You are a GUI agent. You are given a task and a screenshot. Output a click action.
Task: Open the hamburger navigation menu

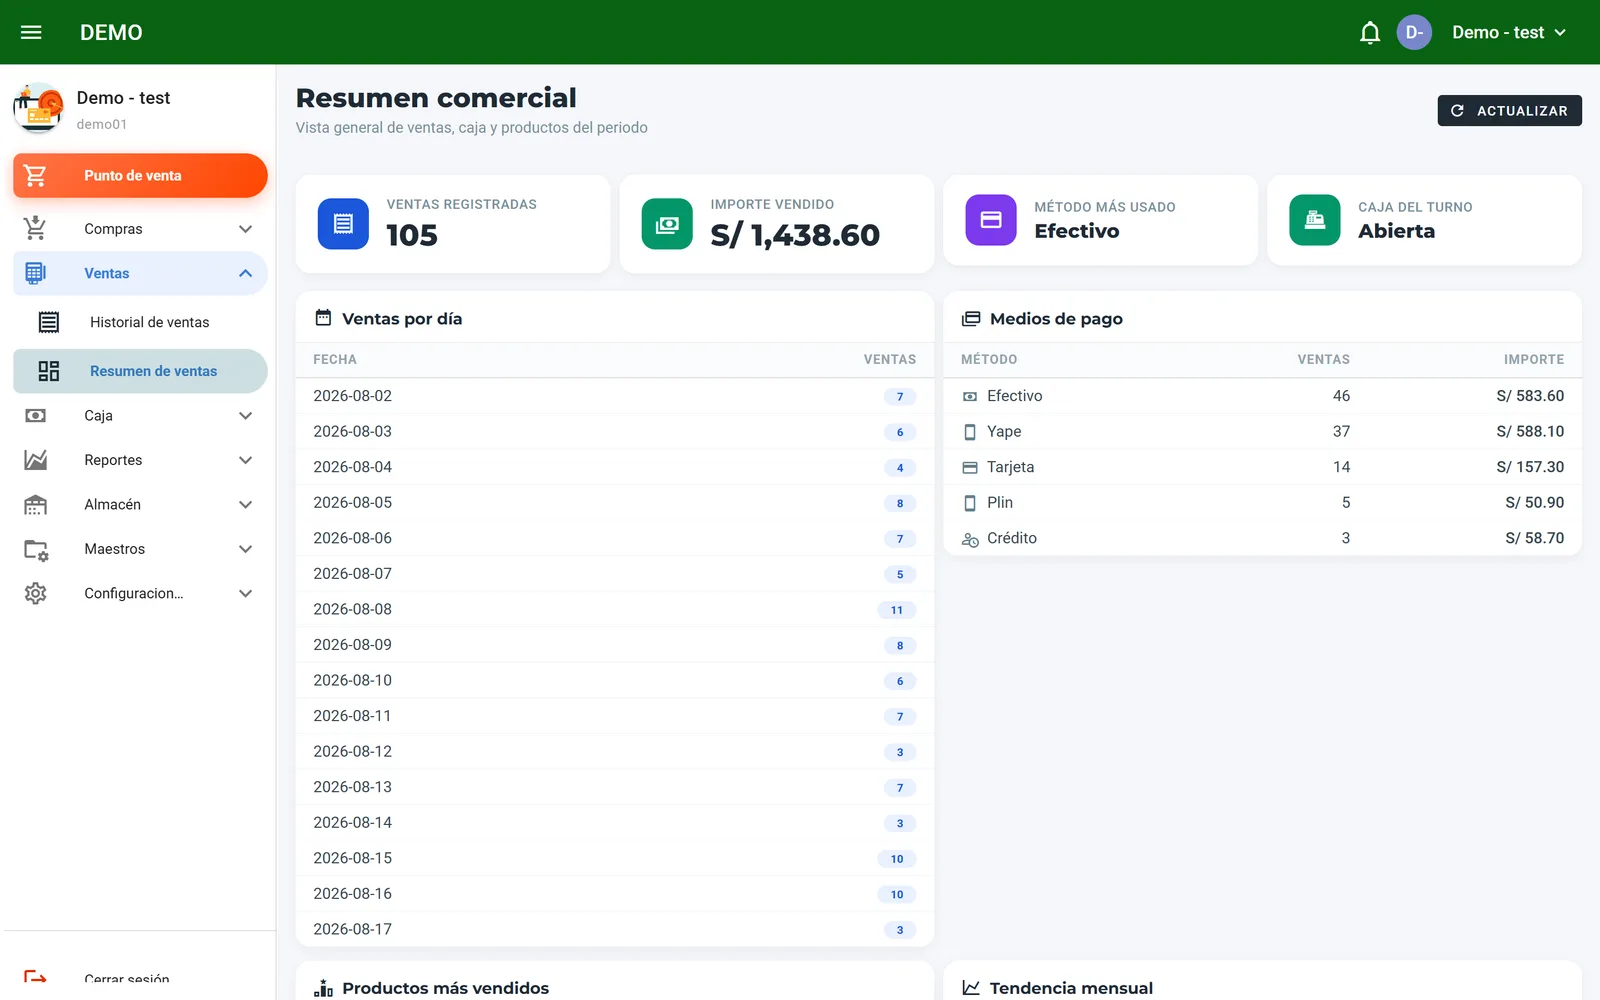pyautogui.click(x=31, y=32)
